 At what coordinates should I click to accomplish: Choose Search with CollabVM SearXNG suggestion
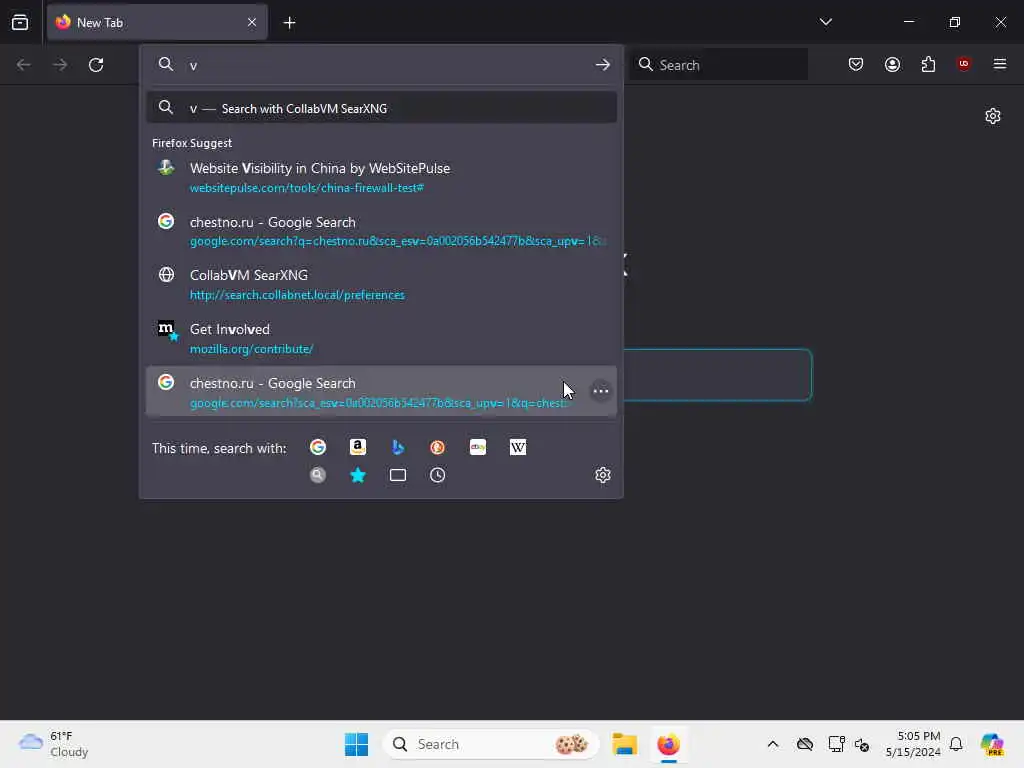(x=381, y=108)
